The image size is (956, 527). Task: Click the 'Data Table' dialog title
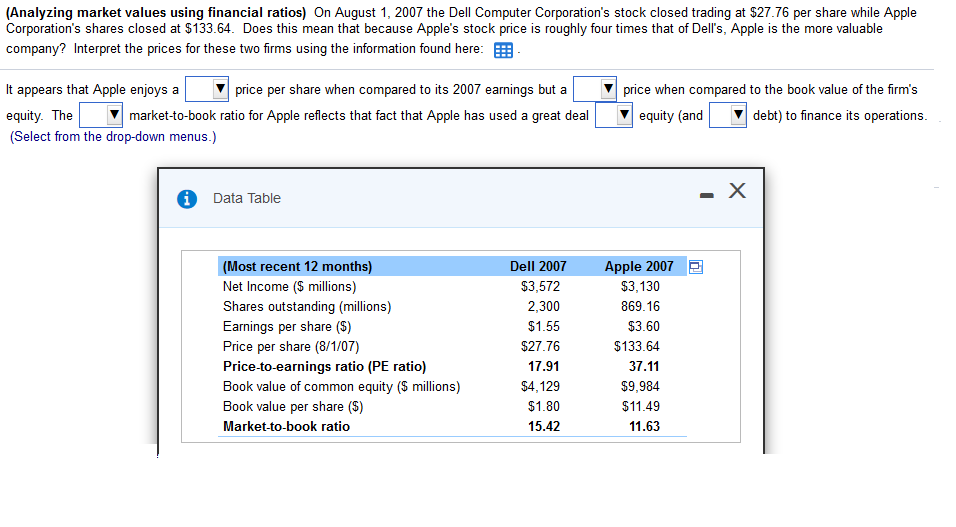coord(247,198)
